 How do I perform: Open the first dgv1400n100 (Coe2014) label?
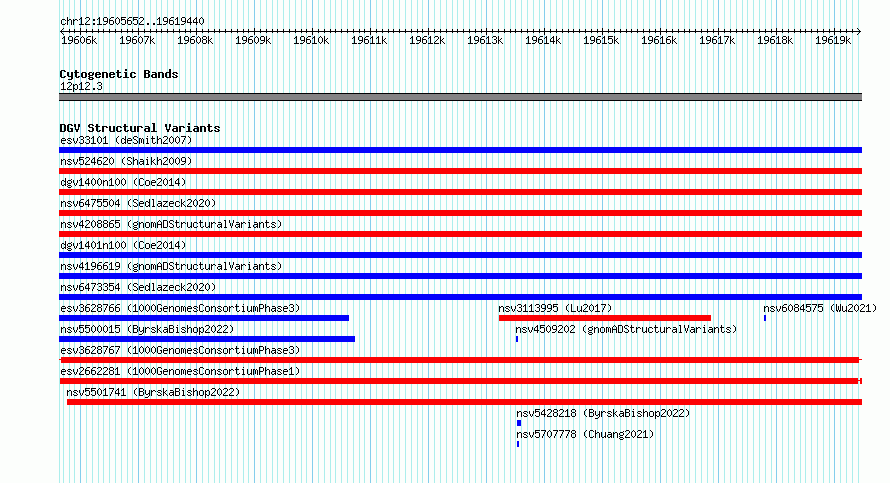(123, 182)
